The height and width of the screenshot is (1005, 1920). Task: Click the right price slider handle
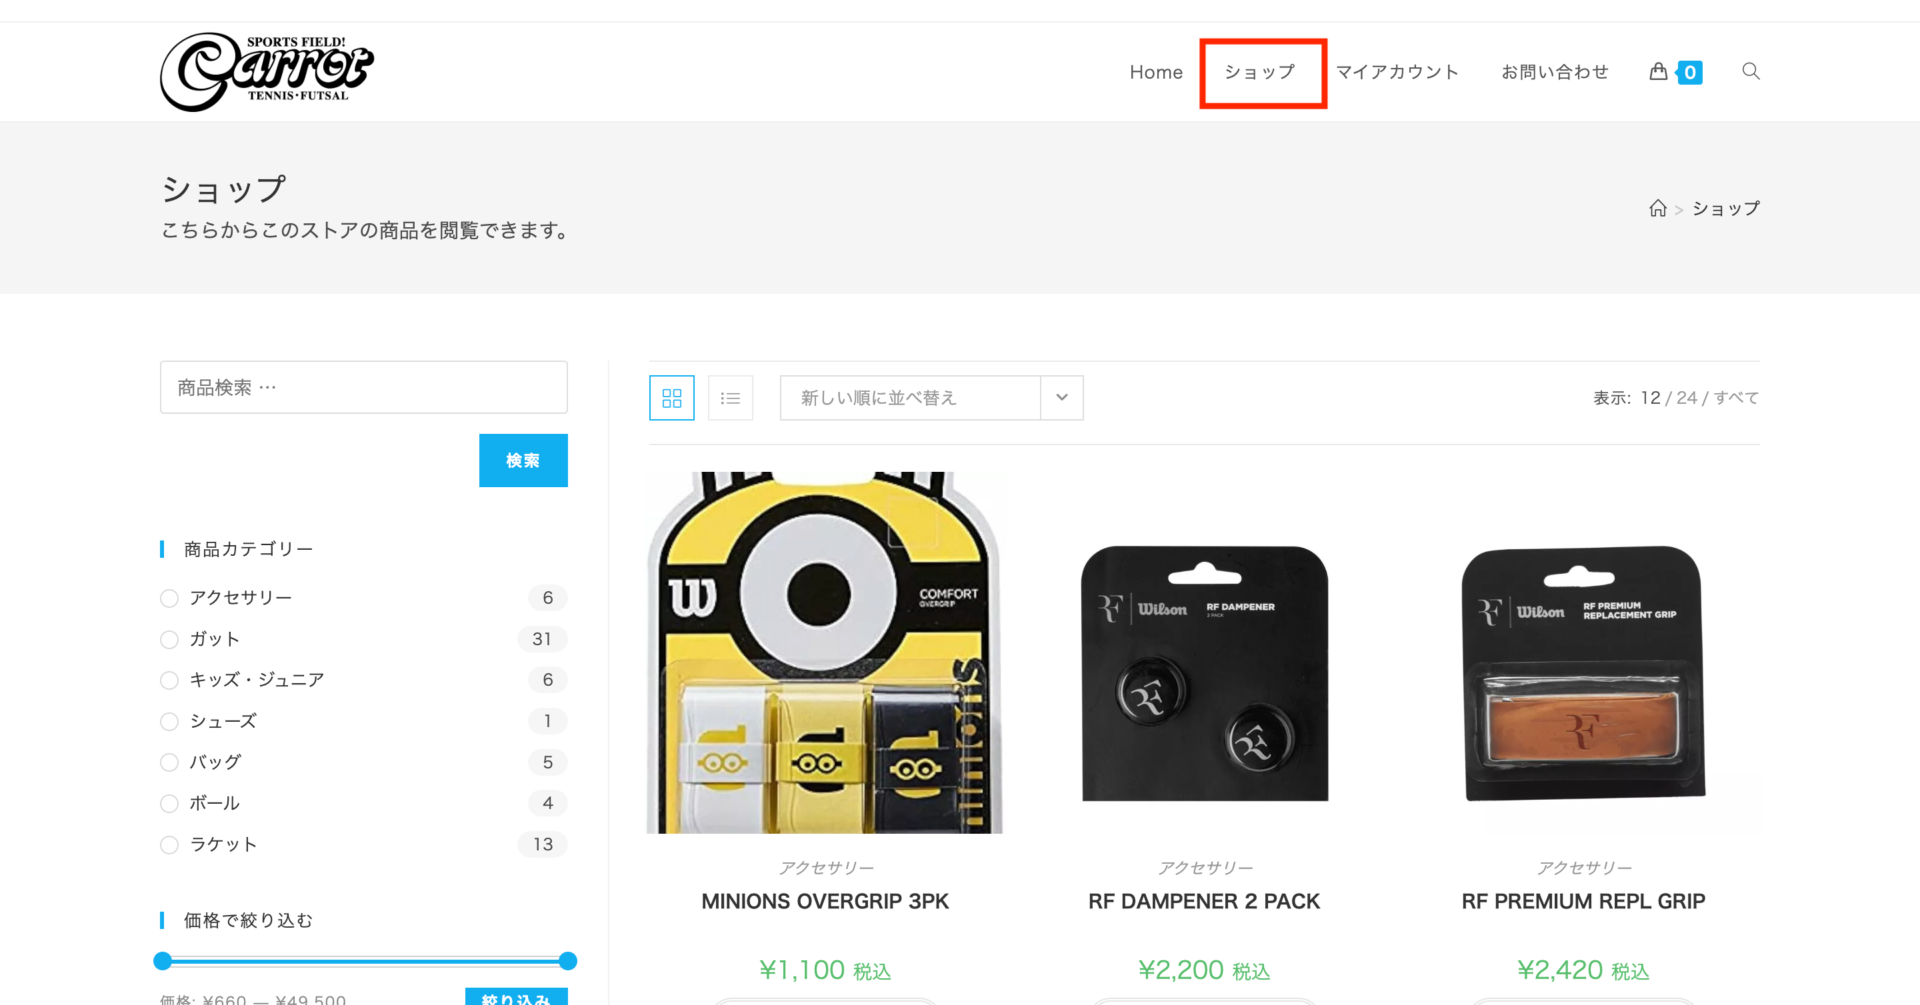click(x=568, y=961)
